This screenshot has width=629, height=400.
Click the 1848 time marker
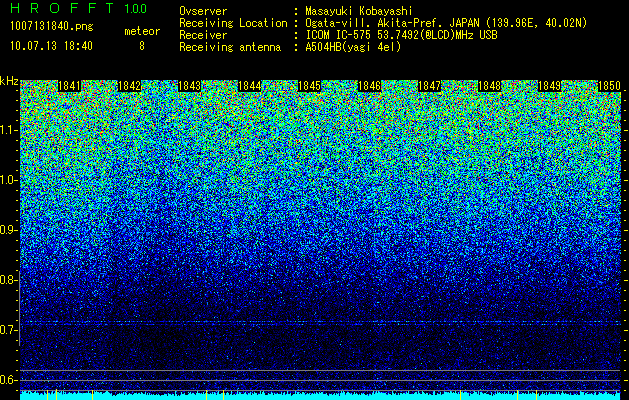489,86
